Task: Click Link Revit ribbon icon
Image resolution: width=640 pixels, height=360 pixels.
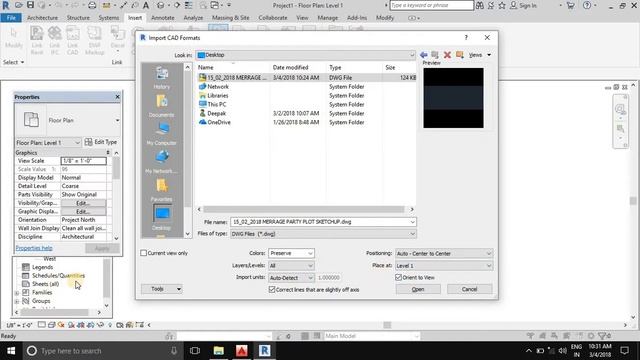Action: (x=37, y=40)
